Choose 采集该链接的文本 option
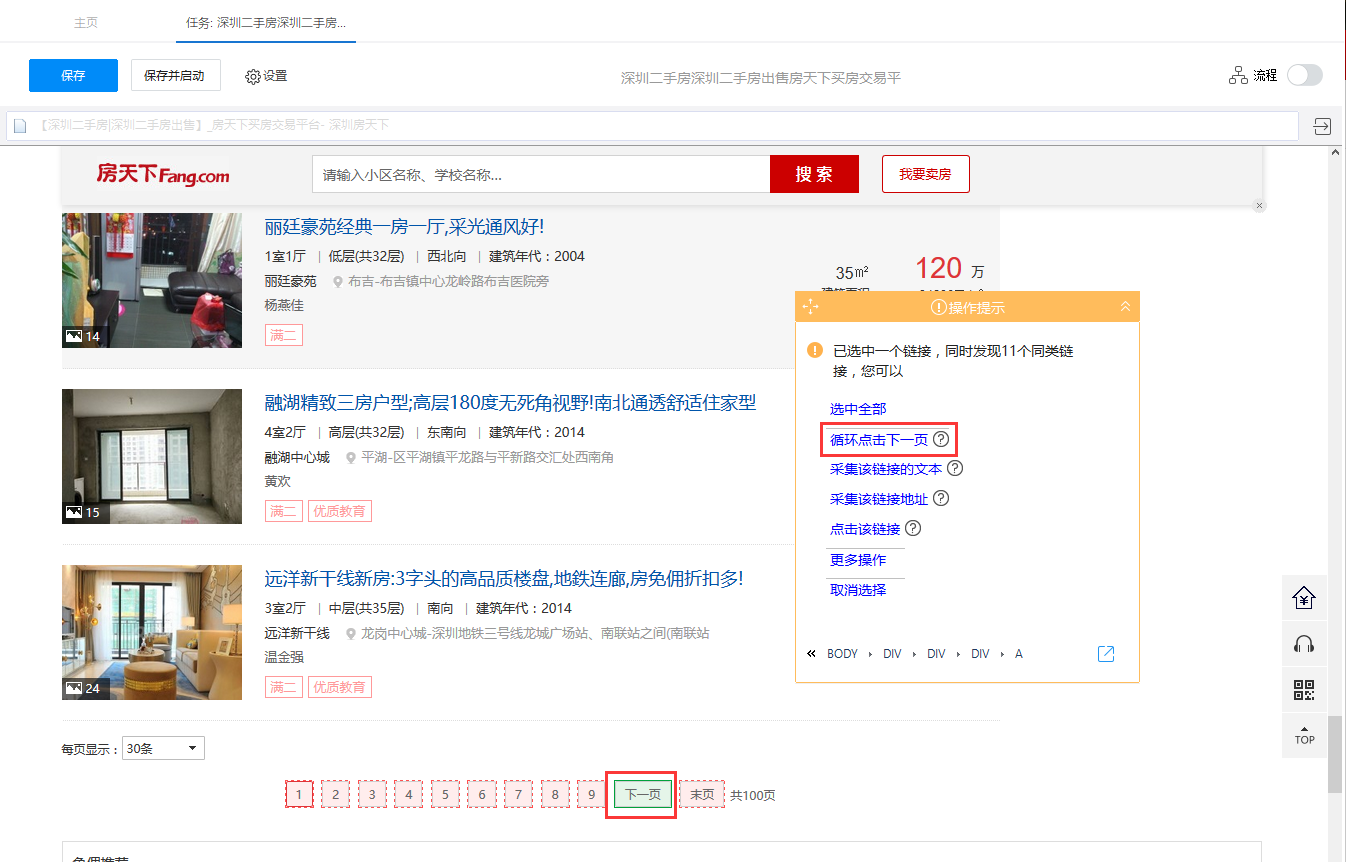The image size is (1346, 862). (x=886, y=469)
